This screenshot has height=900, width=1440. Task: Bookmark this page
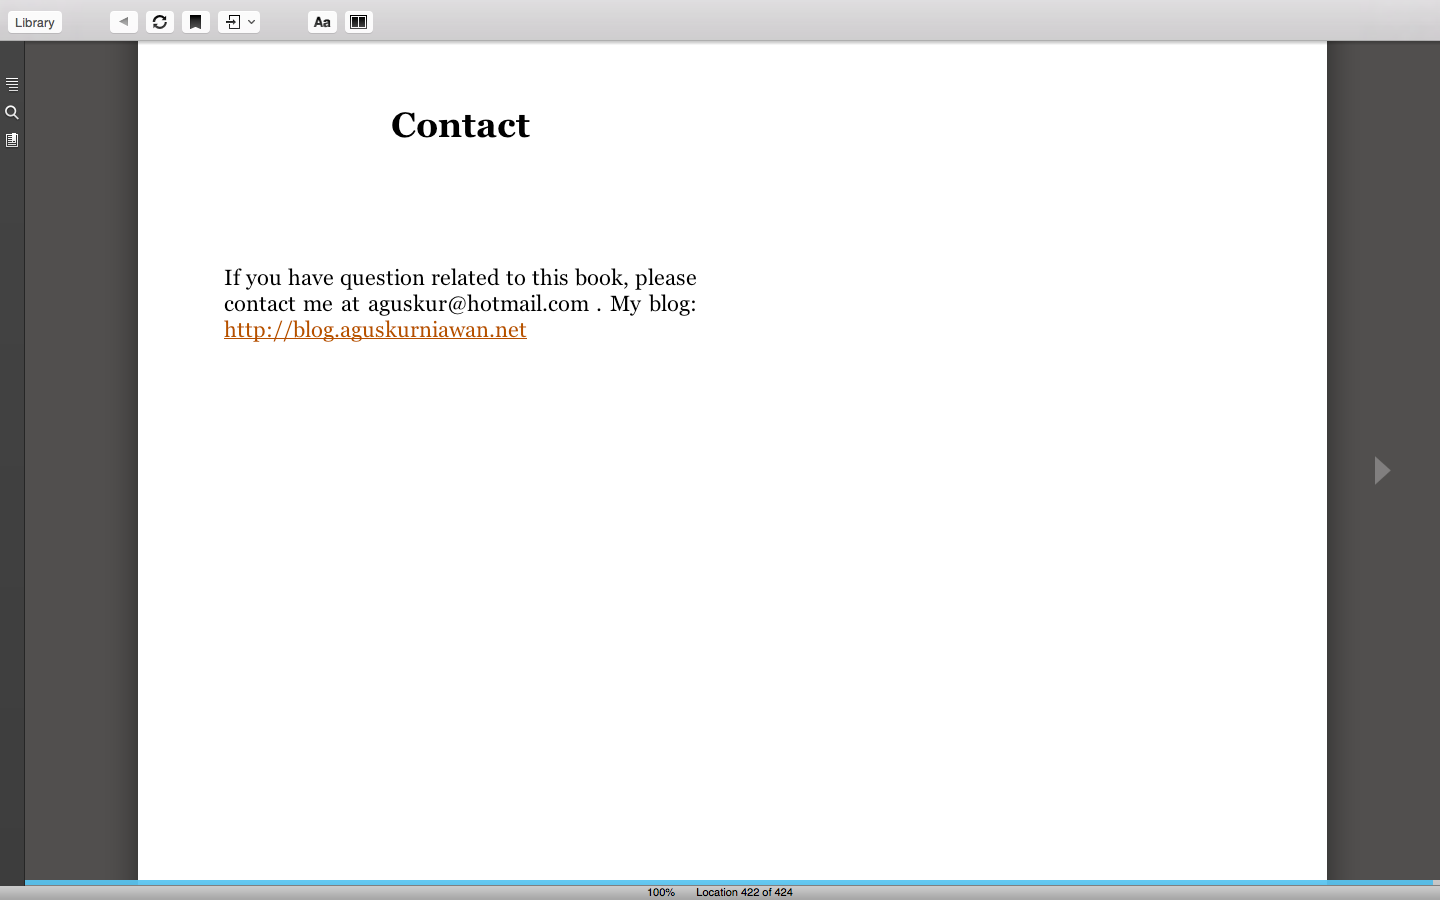tap(196, 22)
